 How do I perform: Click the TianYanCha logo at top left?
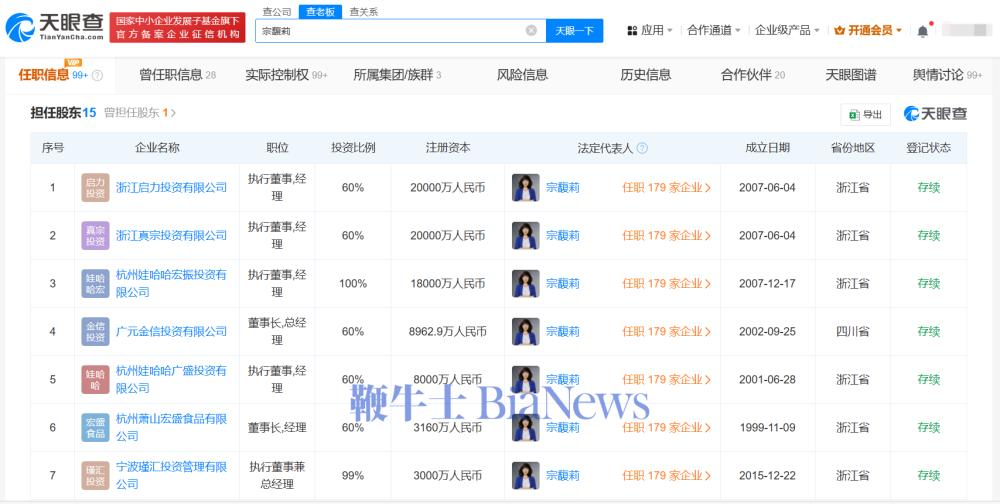(x=54, y=27)
